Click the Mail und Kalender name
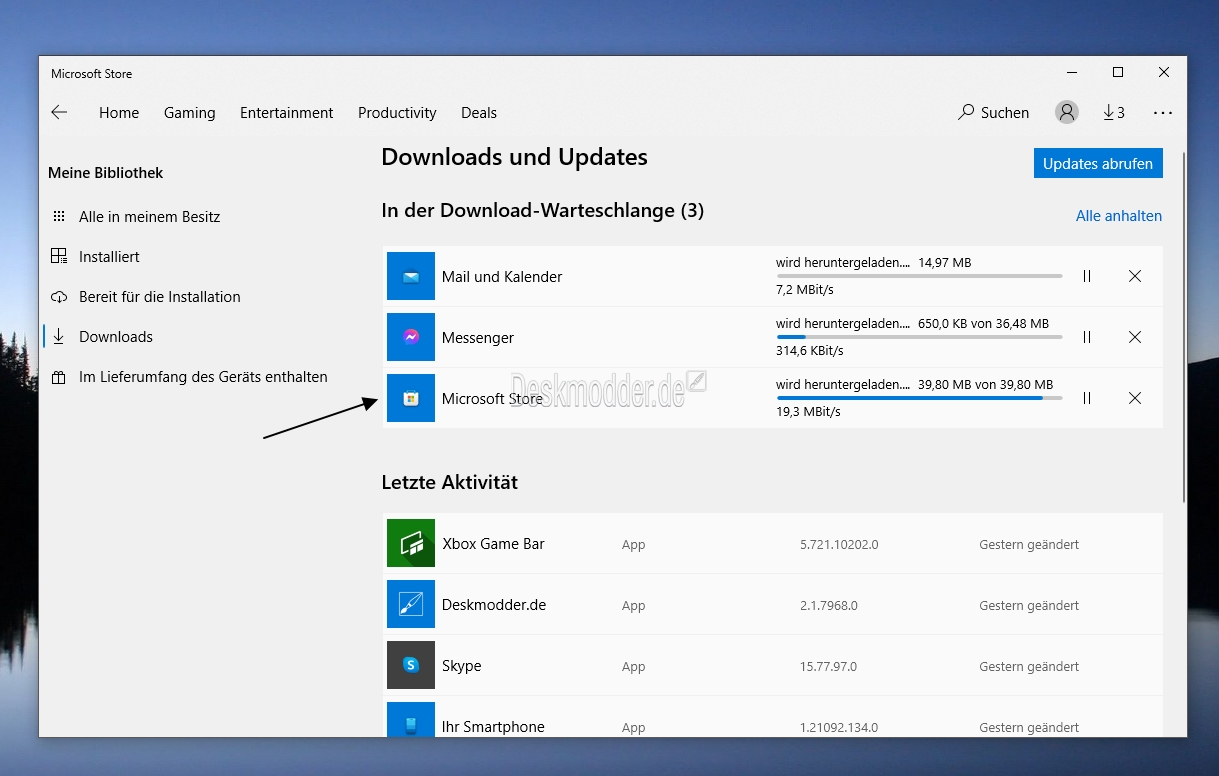This screenshot has width=1219, height=776. [502, 277]
